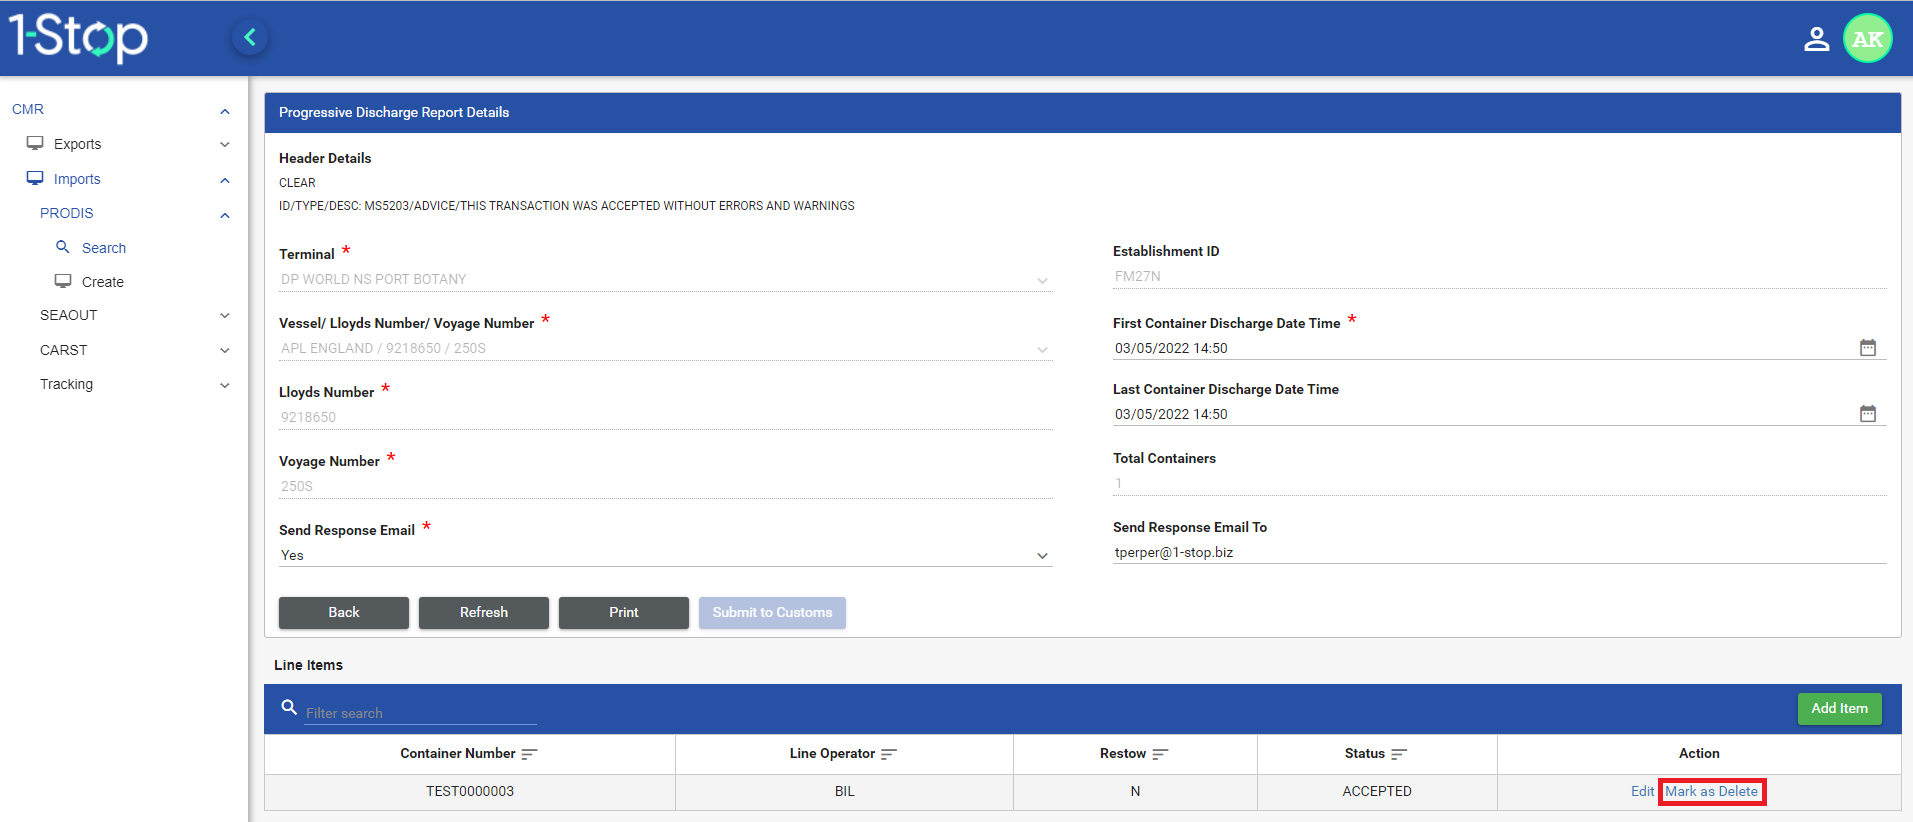Open calendar for Last Container Discharge Date
The image size is (1913, 822).
[x=1867, y=414]
